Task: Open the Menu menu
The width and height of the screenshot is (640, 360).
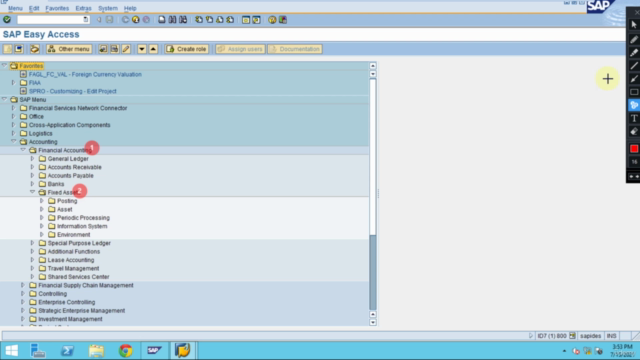Action: [x=15, y=8]
